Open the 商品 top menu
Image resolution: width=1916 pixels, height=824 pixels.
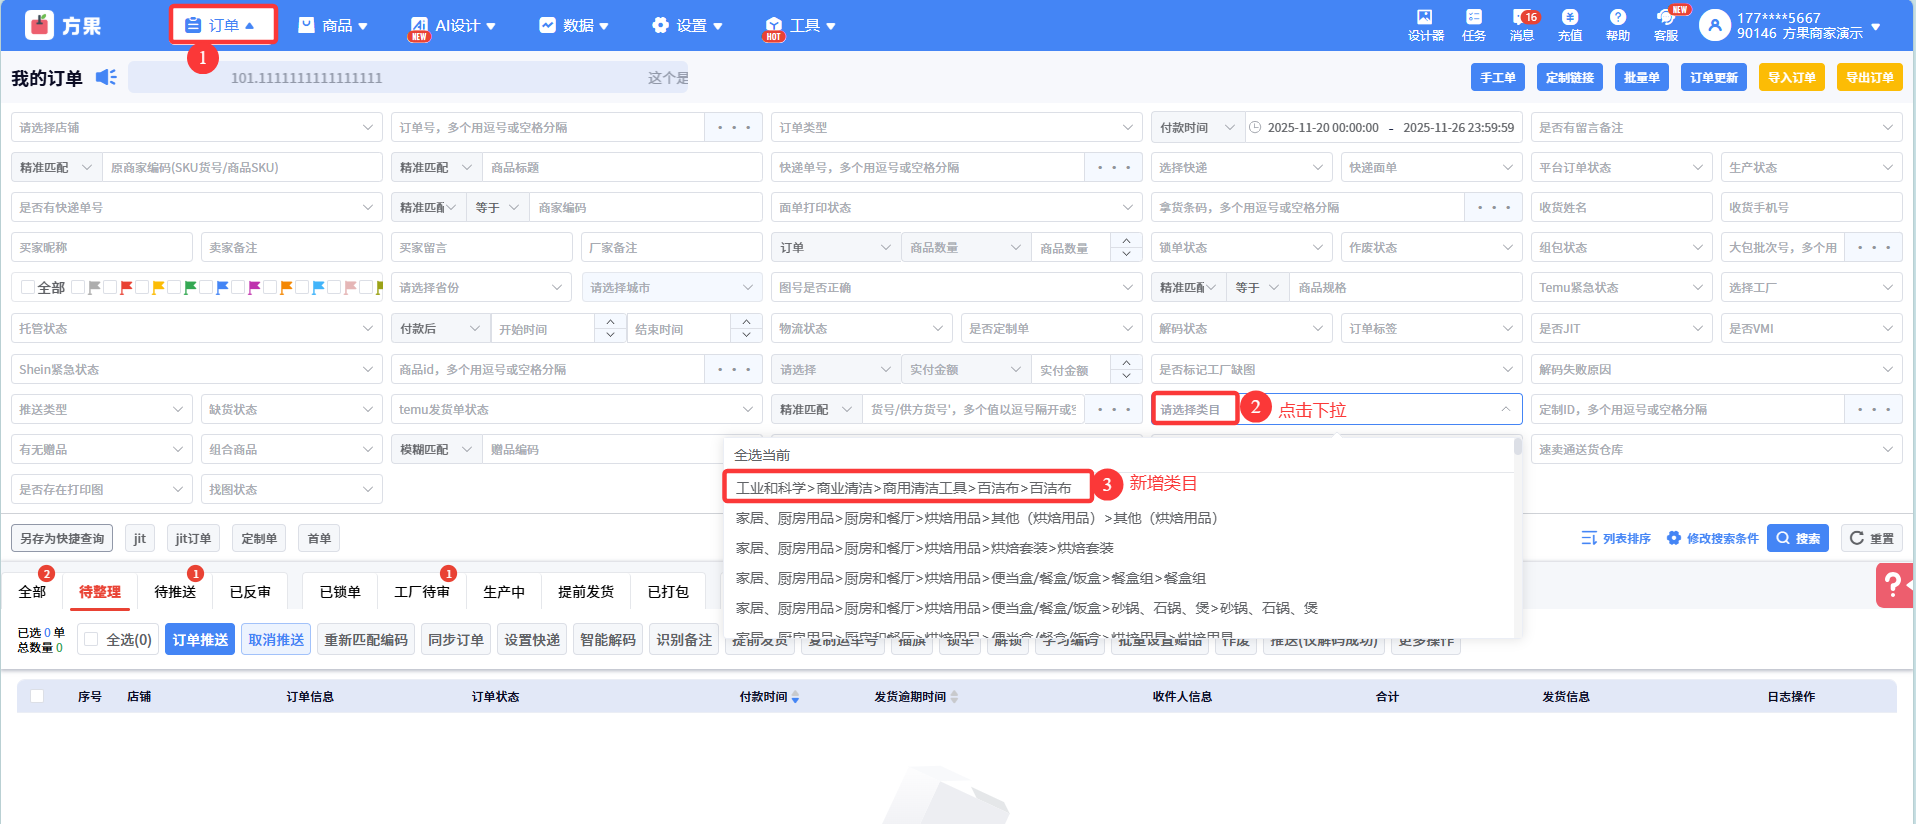[x=334, y=26]
